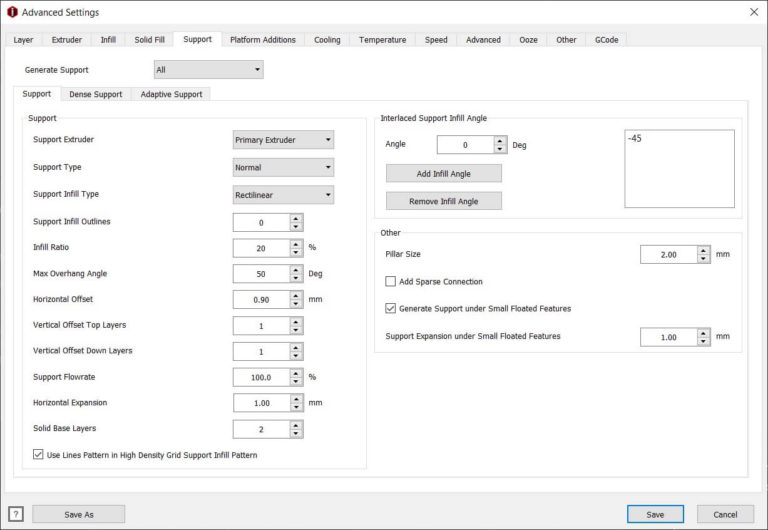The image size is (768, 530).
Task: Click the Horizontal Expansion value field
Action: 261,403
